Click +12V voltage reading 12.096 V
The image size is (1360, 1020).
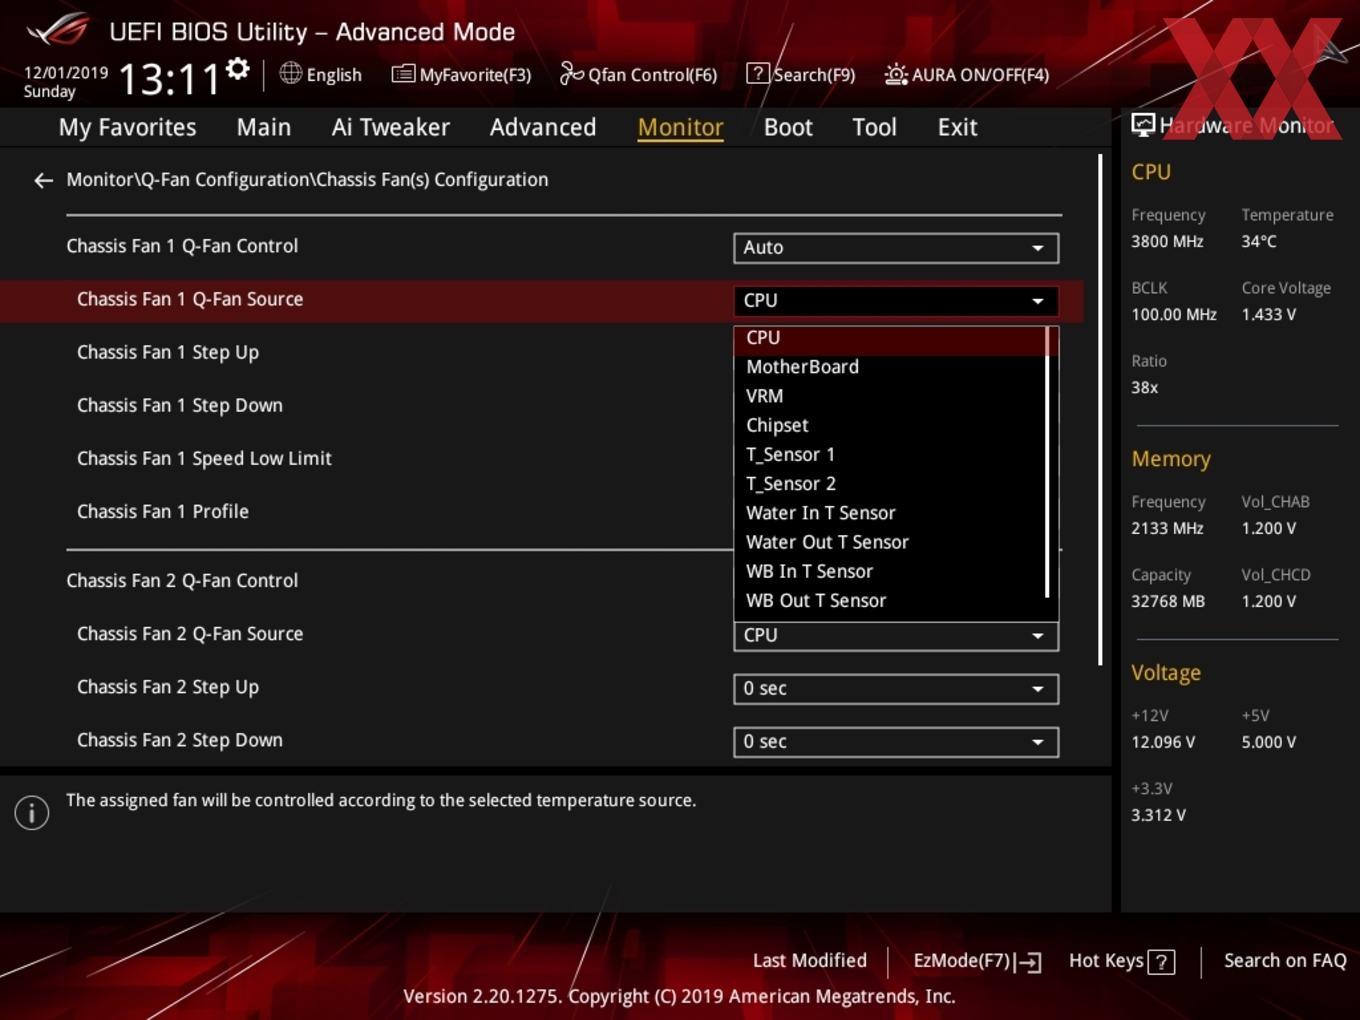click(1163, 742)
